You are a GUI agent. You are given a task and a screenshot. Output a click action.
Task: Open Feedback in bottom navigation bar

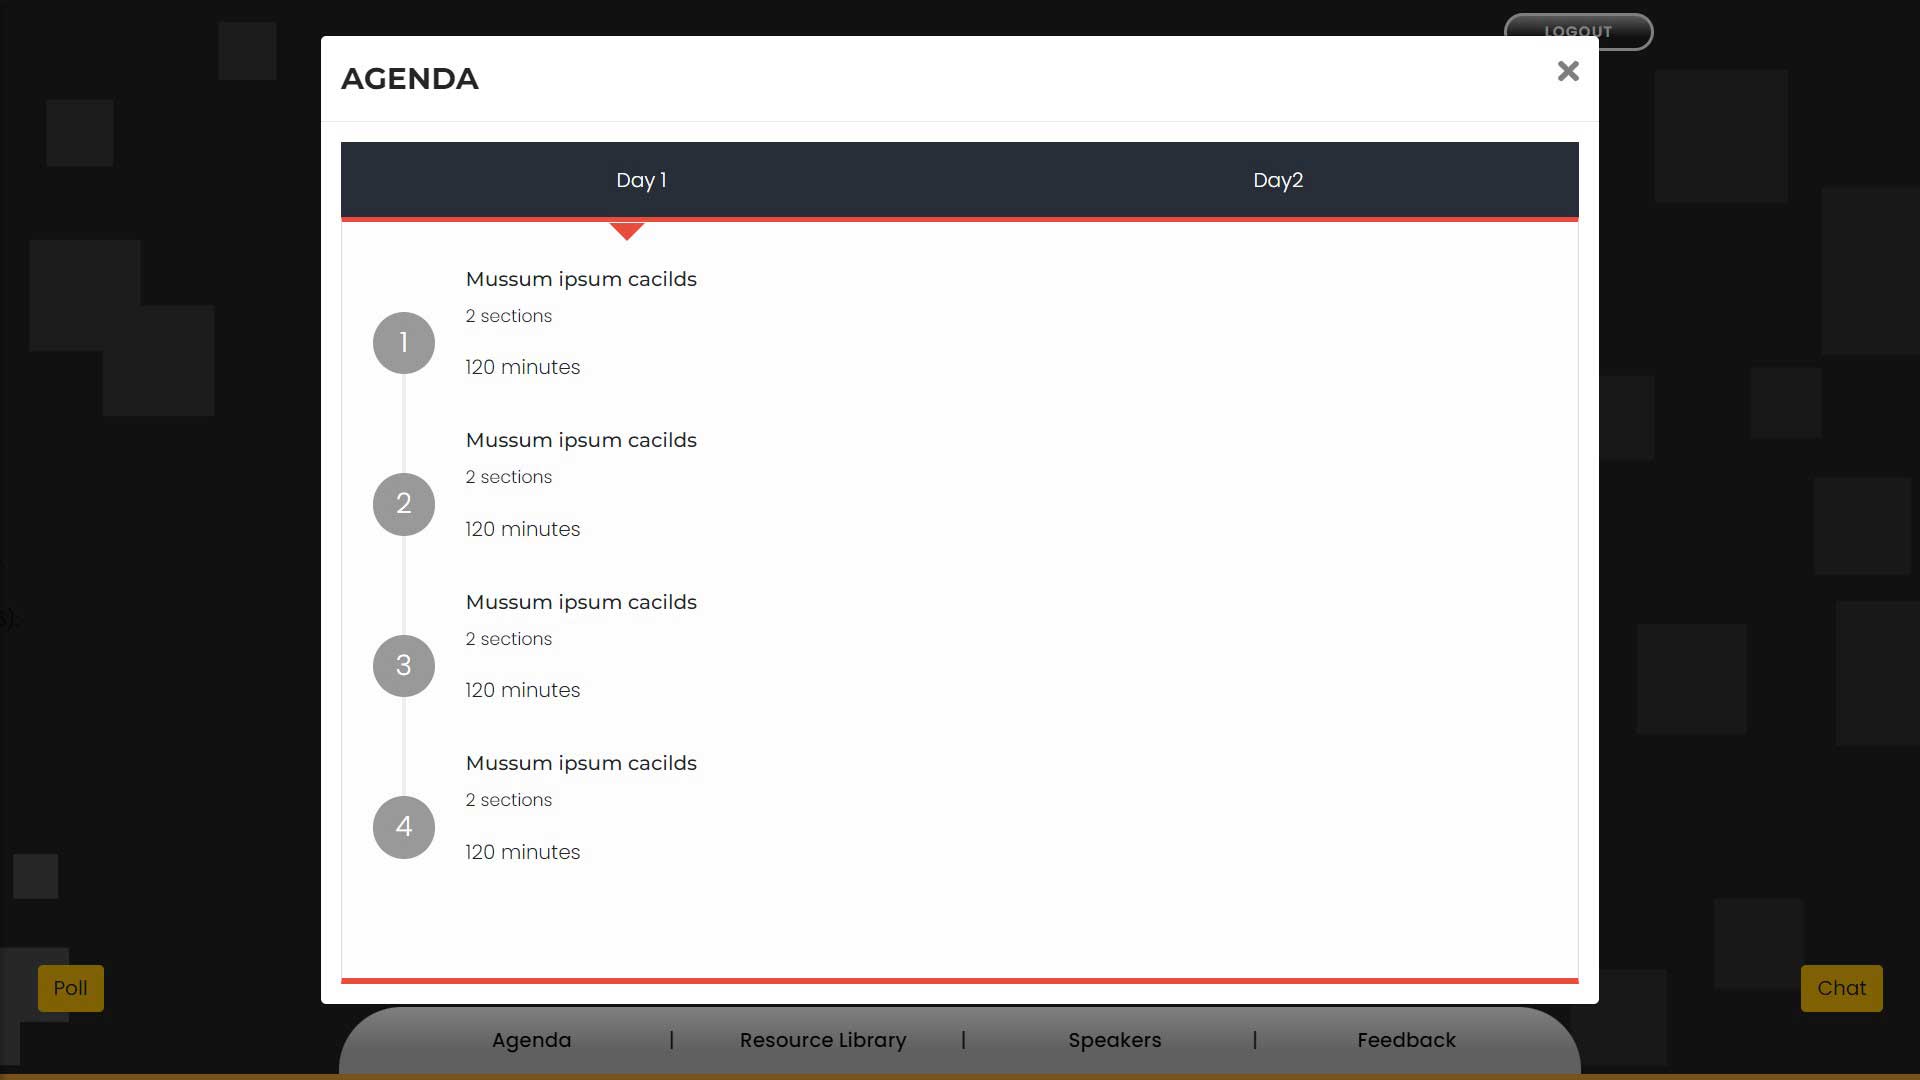pos(1406,1040)
